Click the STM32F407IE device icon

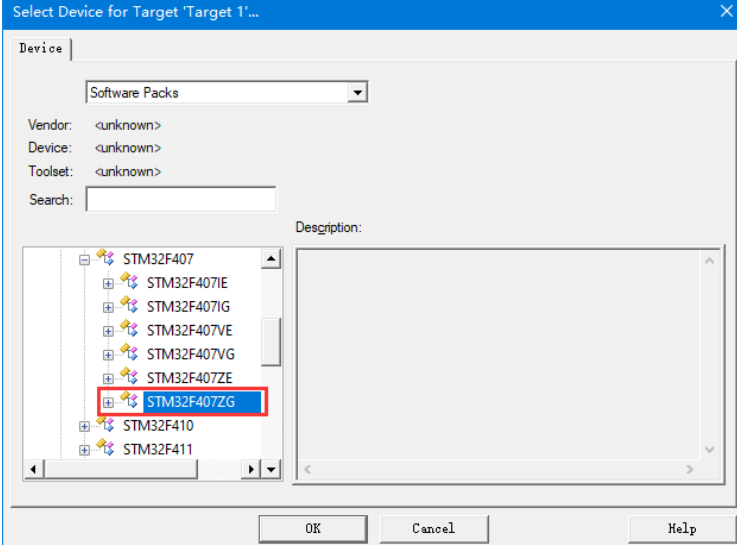coord(129,281)
